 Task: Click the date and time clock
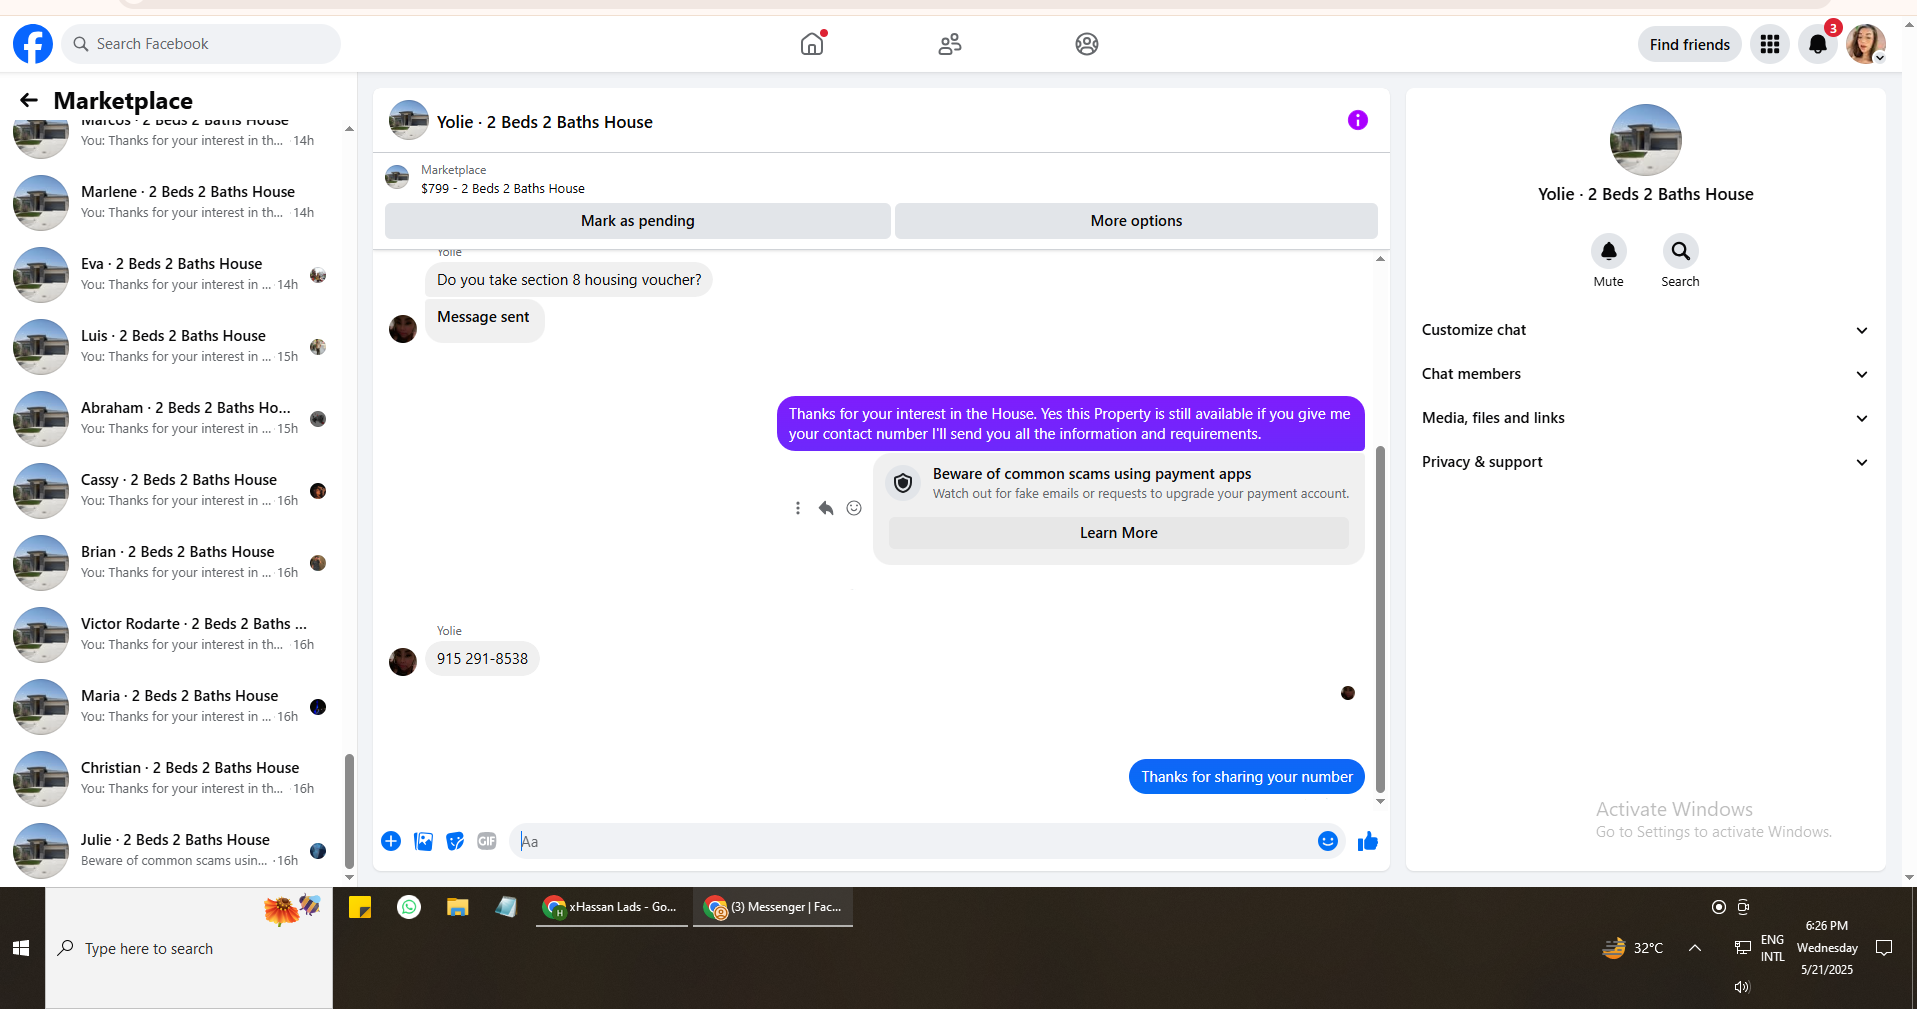1827,948
